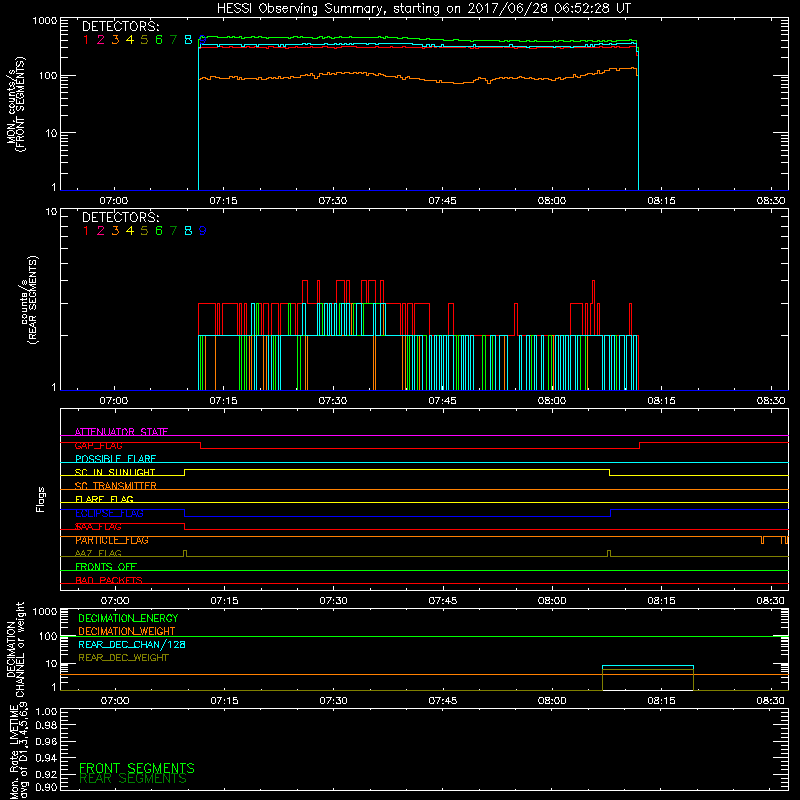800x800 pixels.
Task: Click DECIMATION CHANNEL or weight axis title
Action: click(15, 649)
